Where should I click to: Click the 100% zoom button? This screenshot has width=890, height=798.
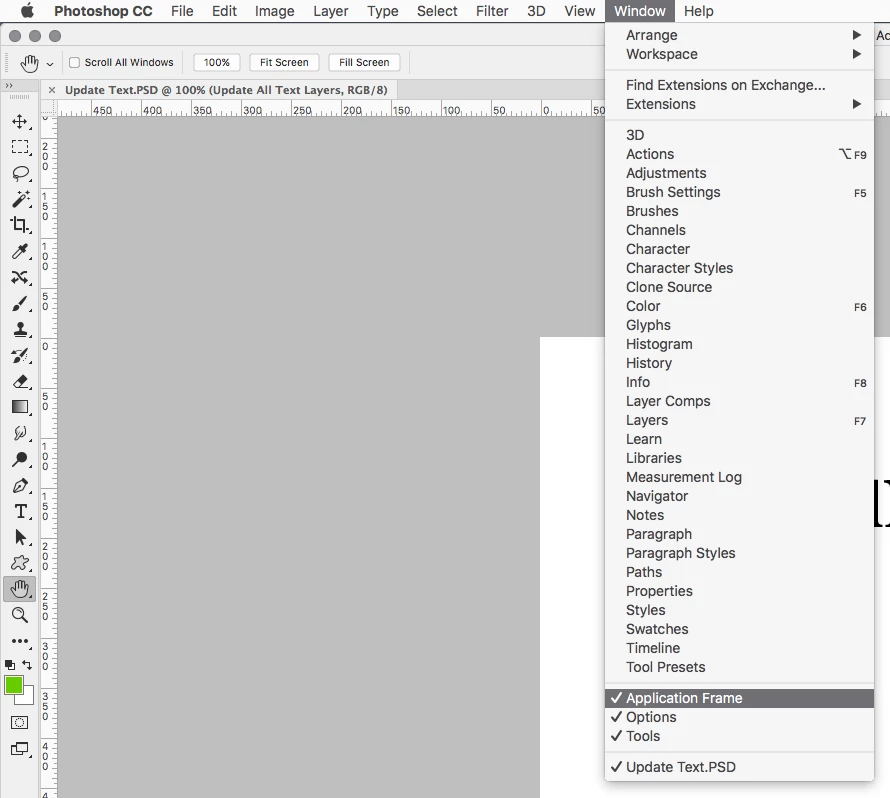click(217, 62)
